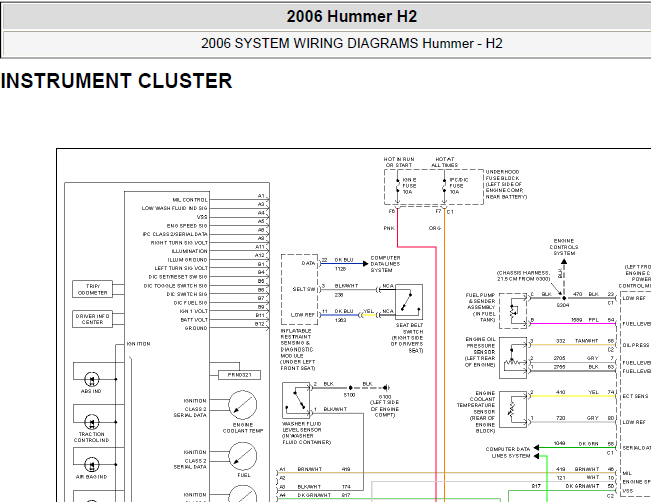651x502 pixels.
Task: Click the DIC TOGGLE SWITCH SIG label
Action: [x=176, y=286]
